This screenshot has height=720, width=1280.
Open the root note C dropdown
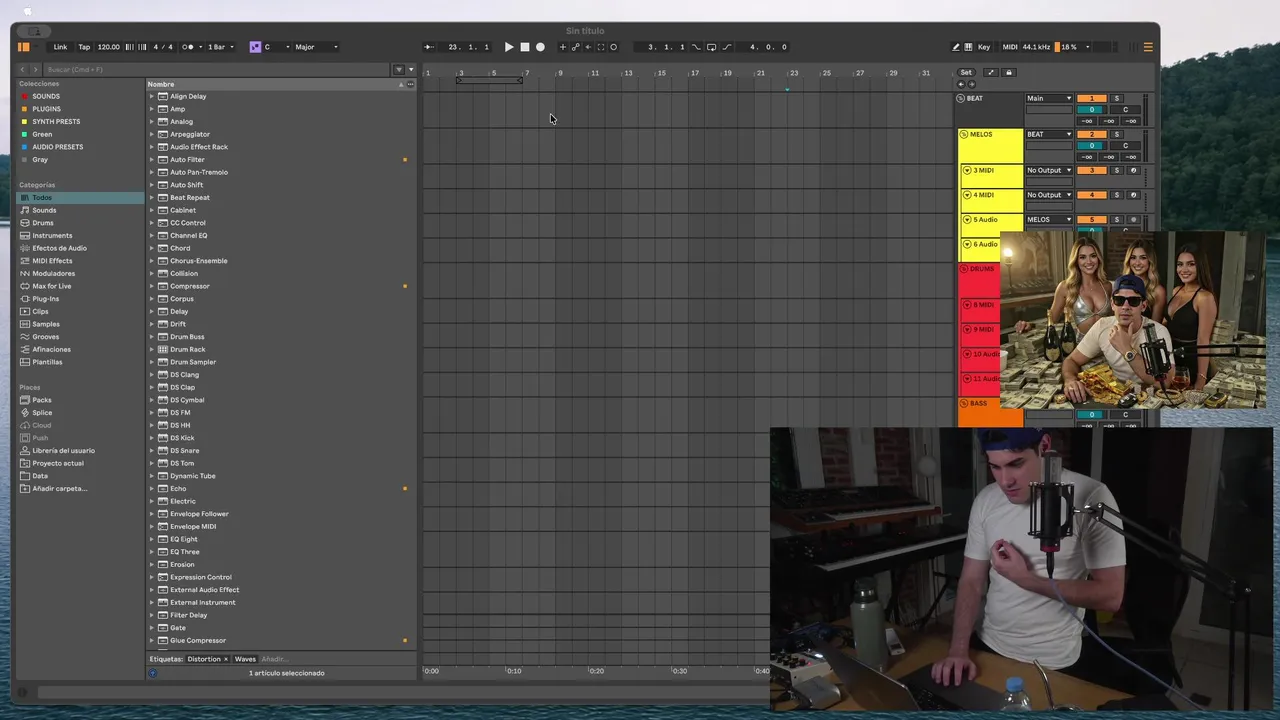tap(277, 47)
